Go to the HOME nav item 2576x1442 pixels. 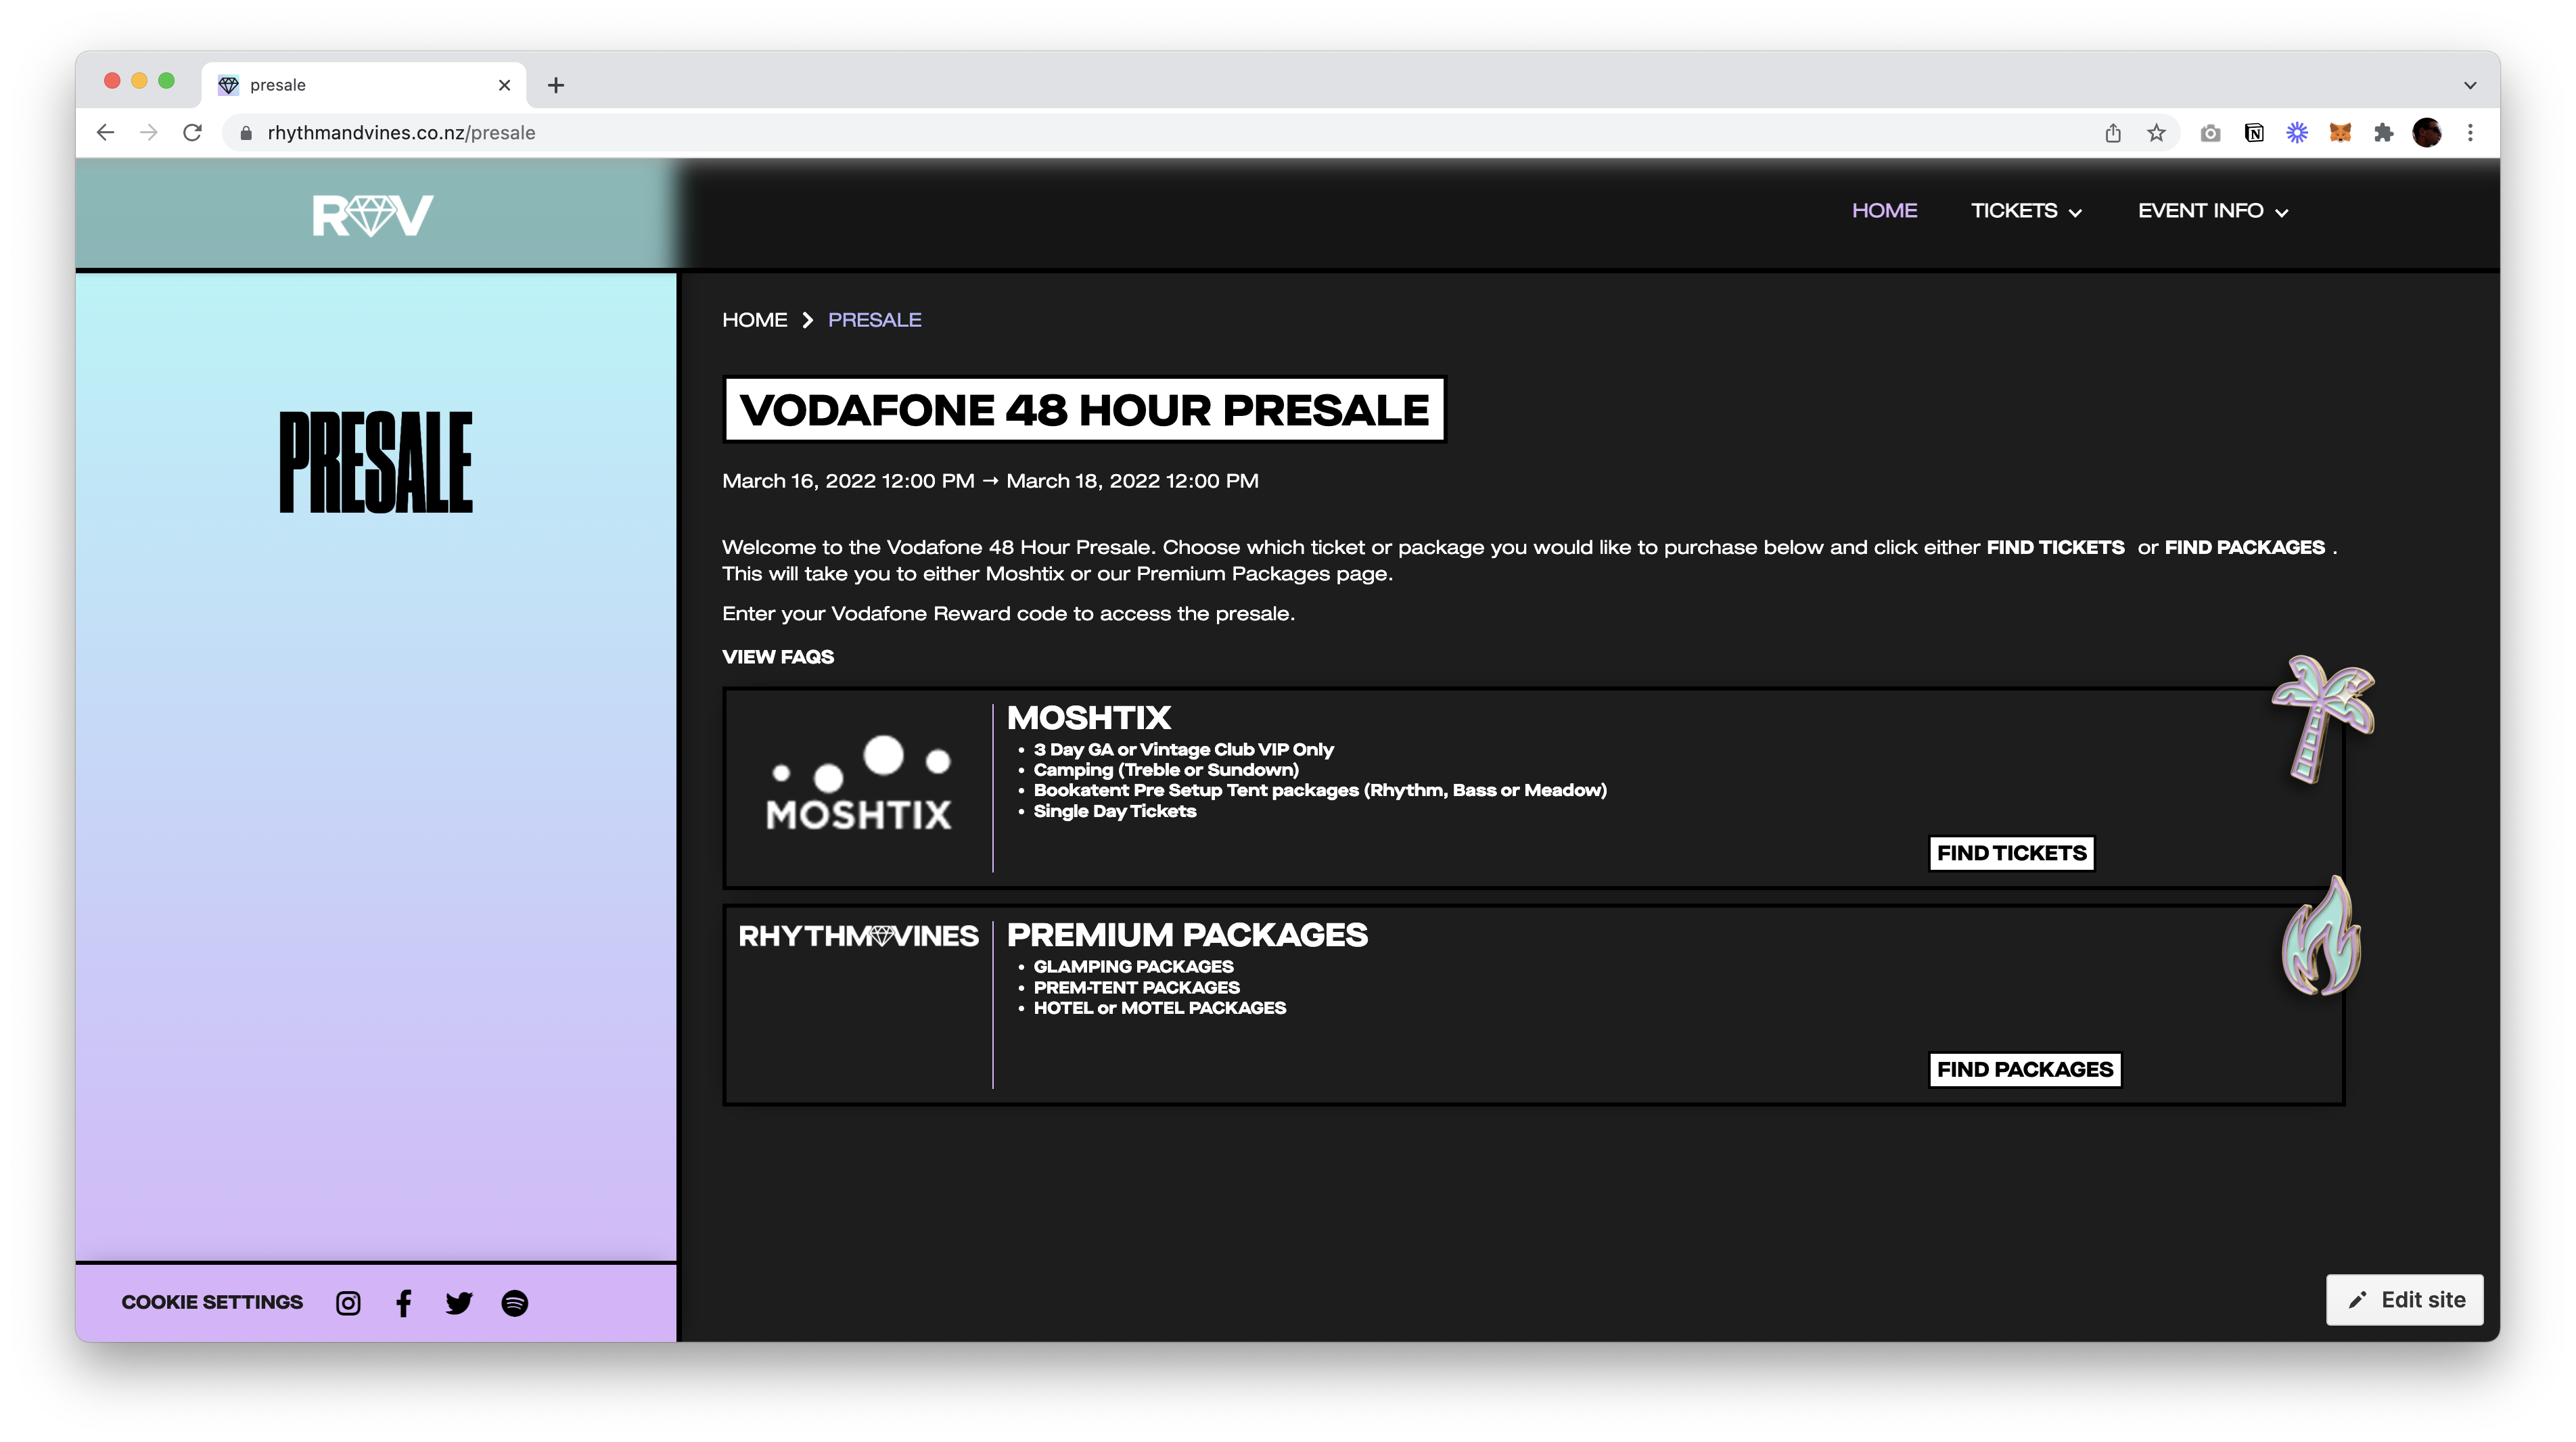pyautogui.click(x=1884, y=211)
